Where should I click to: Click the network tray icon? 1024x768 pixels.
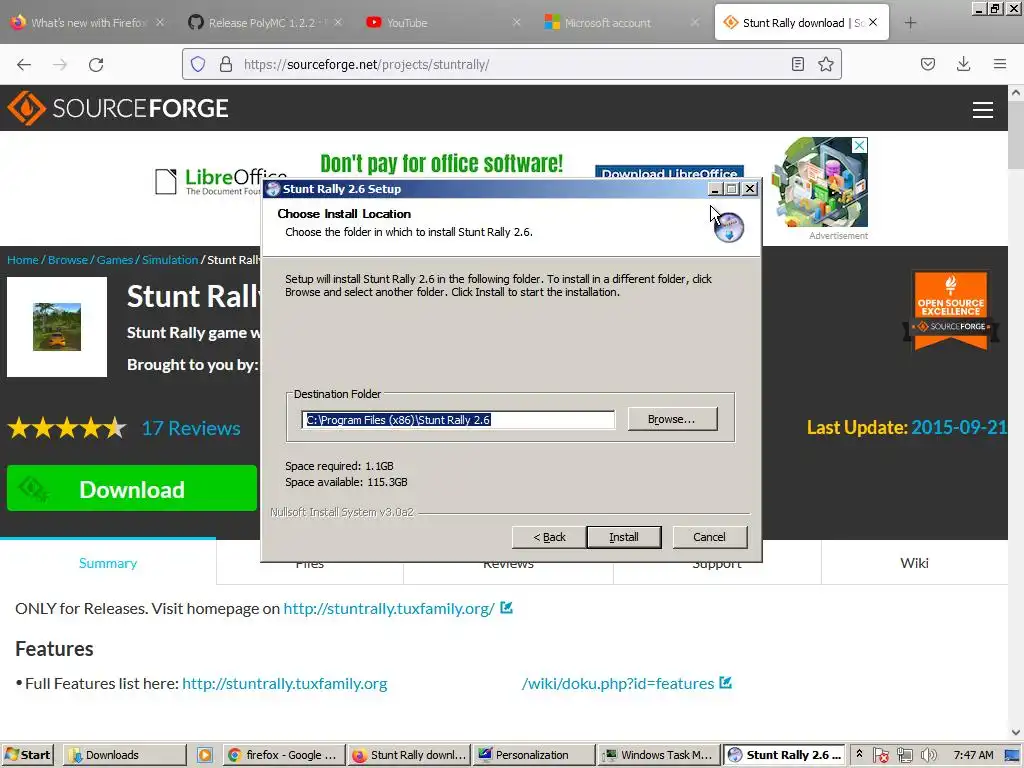point(904,755)
